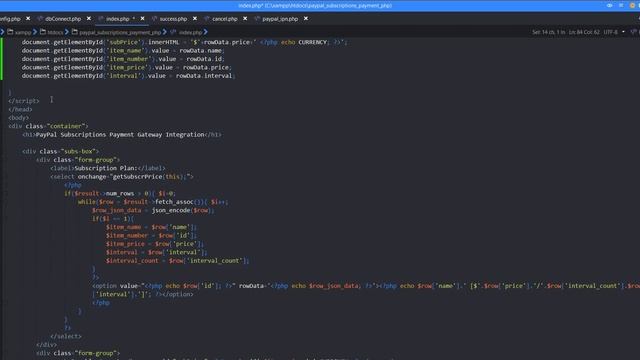640x360 pixels.
Task: Expand the chevron after xampp breadcrumb
Action: (35, 32)
